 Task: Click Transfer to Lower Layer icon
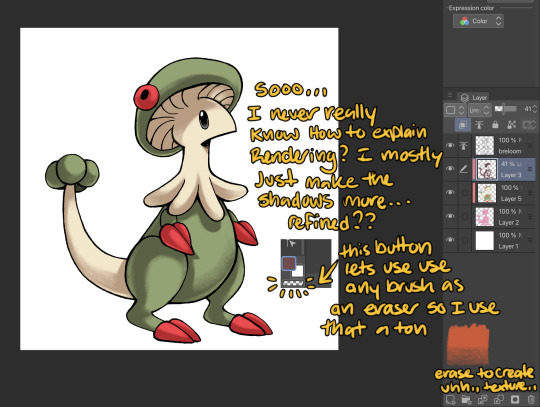coord(482,399)
